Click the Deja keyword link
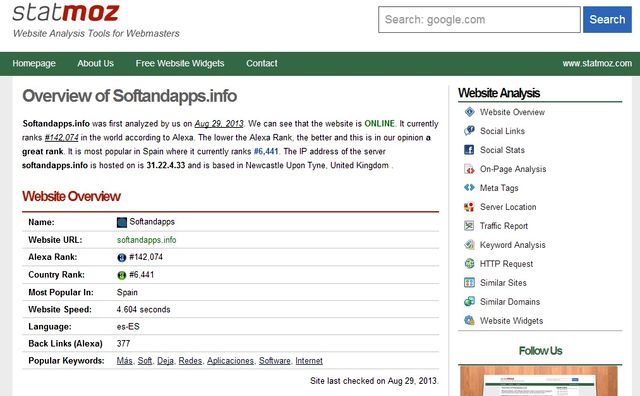The image size is (640, 396). [165, 361]
